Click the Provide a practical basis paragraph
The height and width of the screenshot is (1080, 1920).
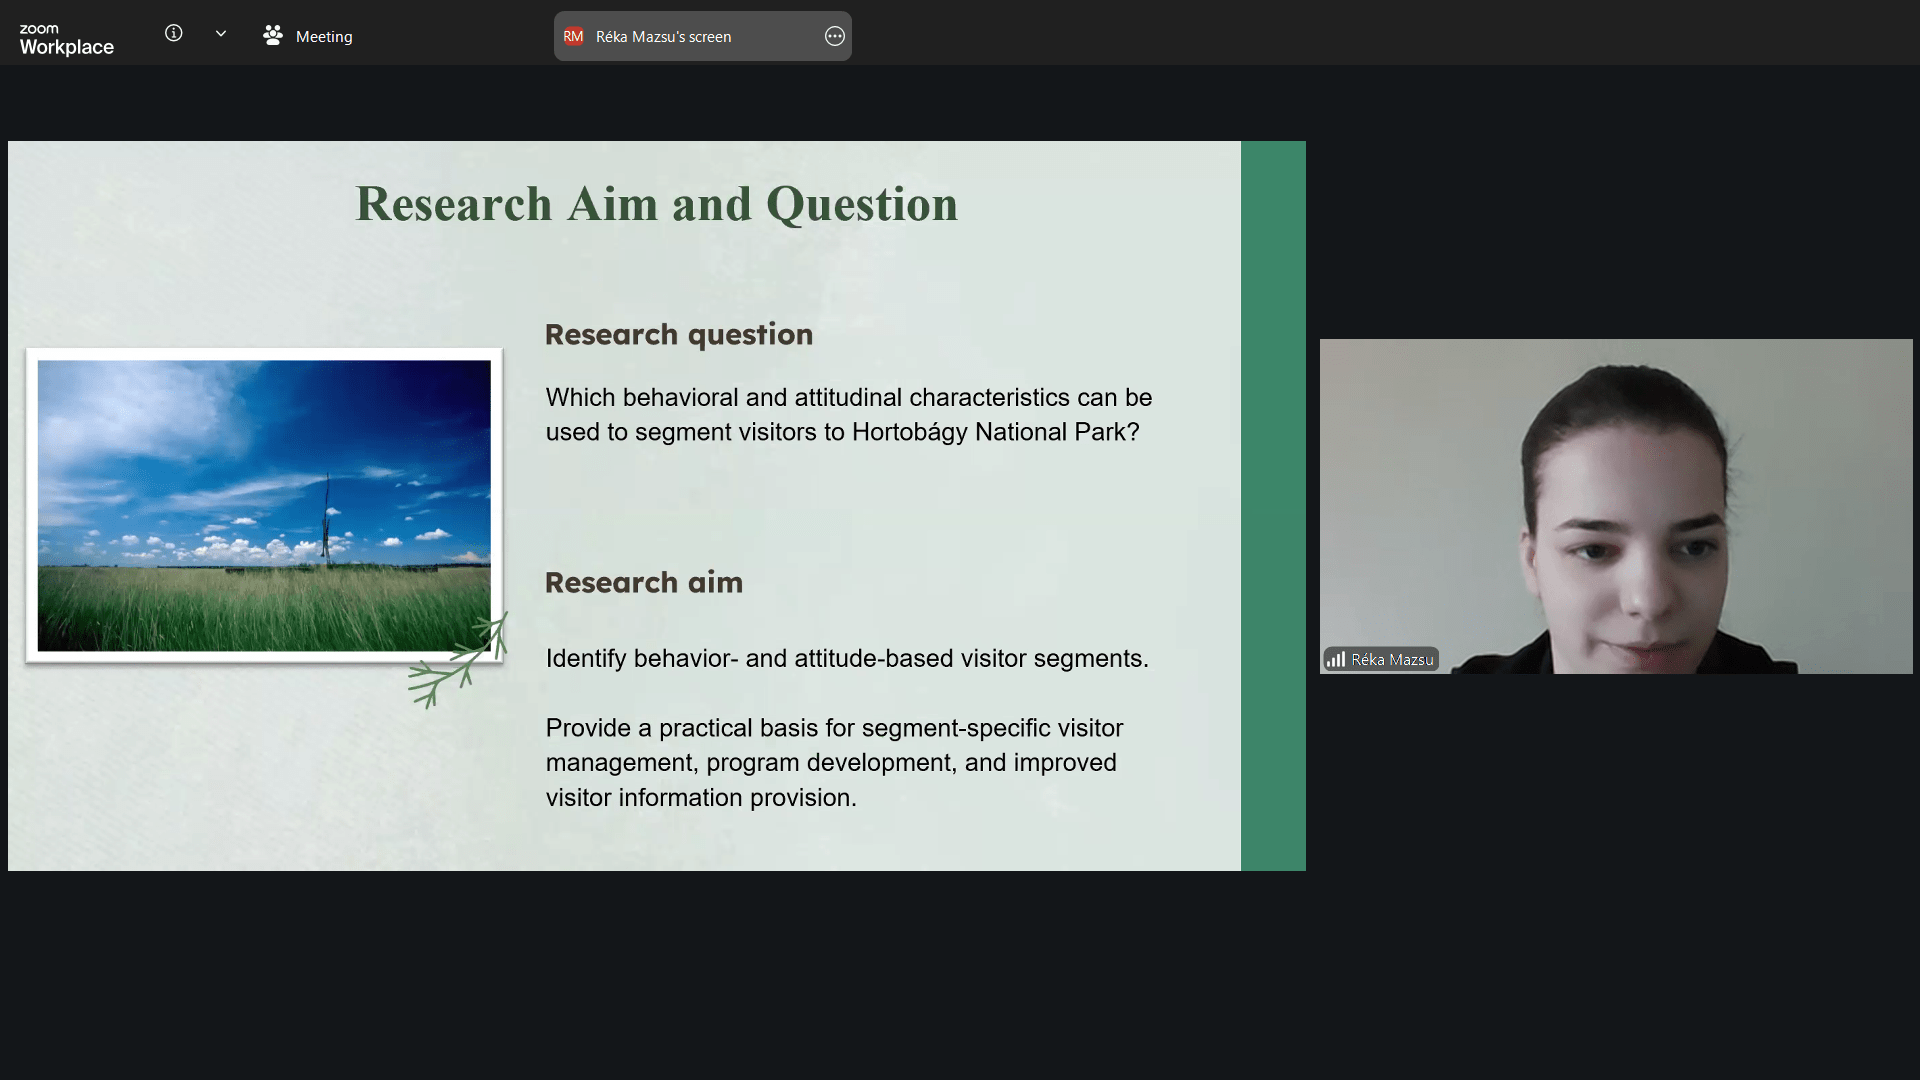point(833,763)
